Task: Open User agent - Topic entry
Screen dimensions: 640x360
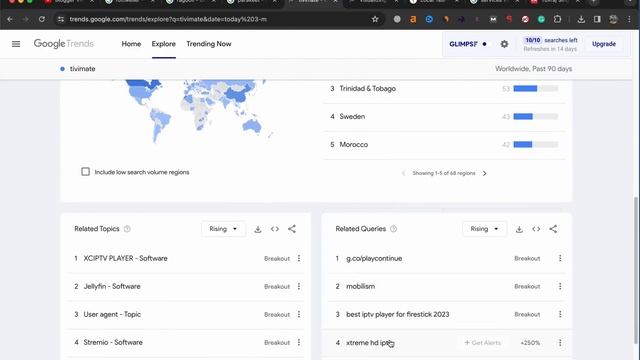Action: pos(112,314)
